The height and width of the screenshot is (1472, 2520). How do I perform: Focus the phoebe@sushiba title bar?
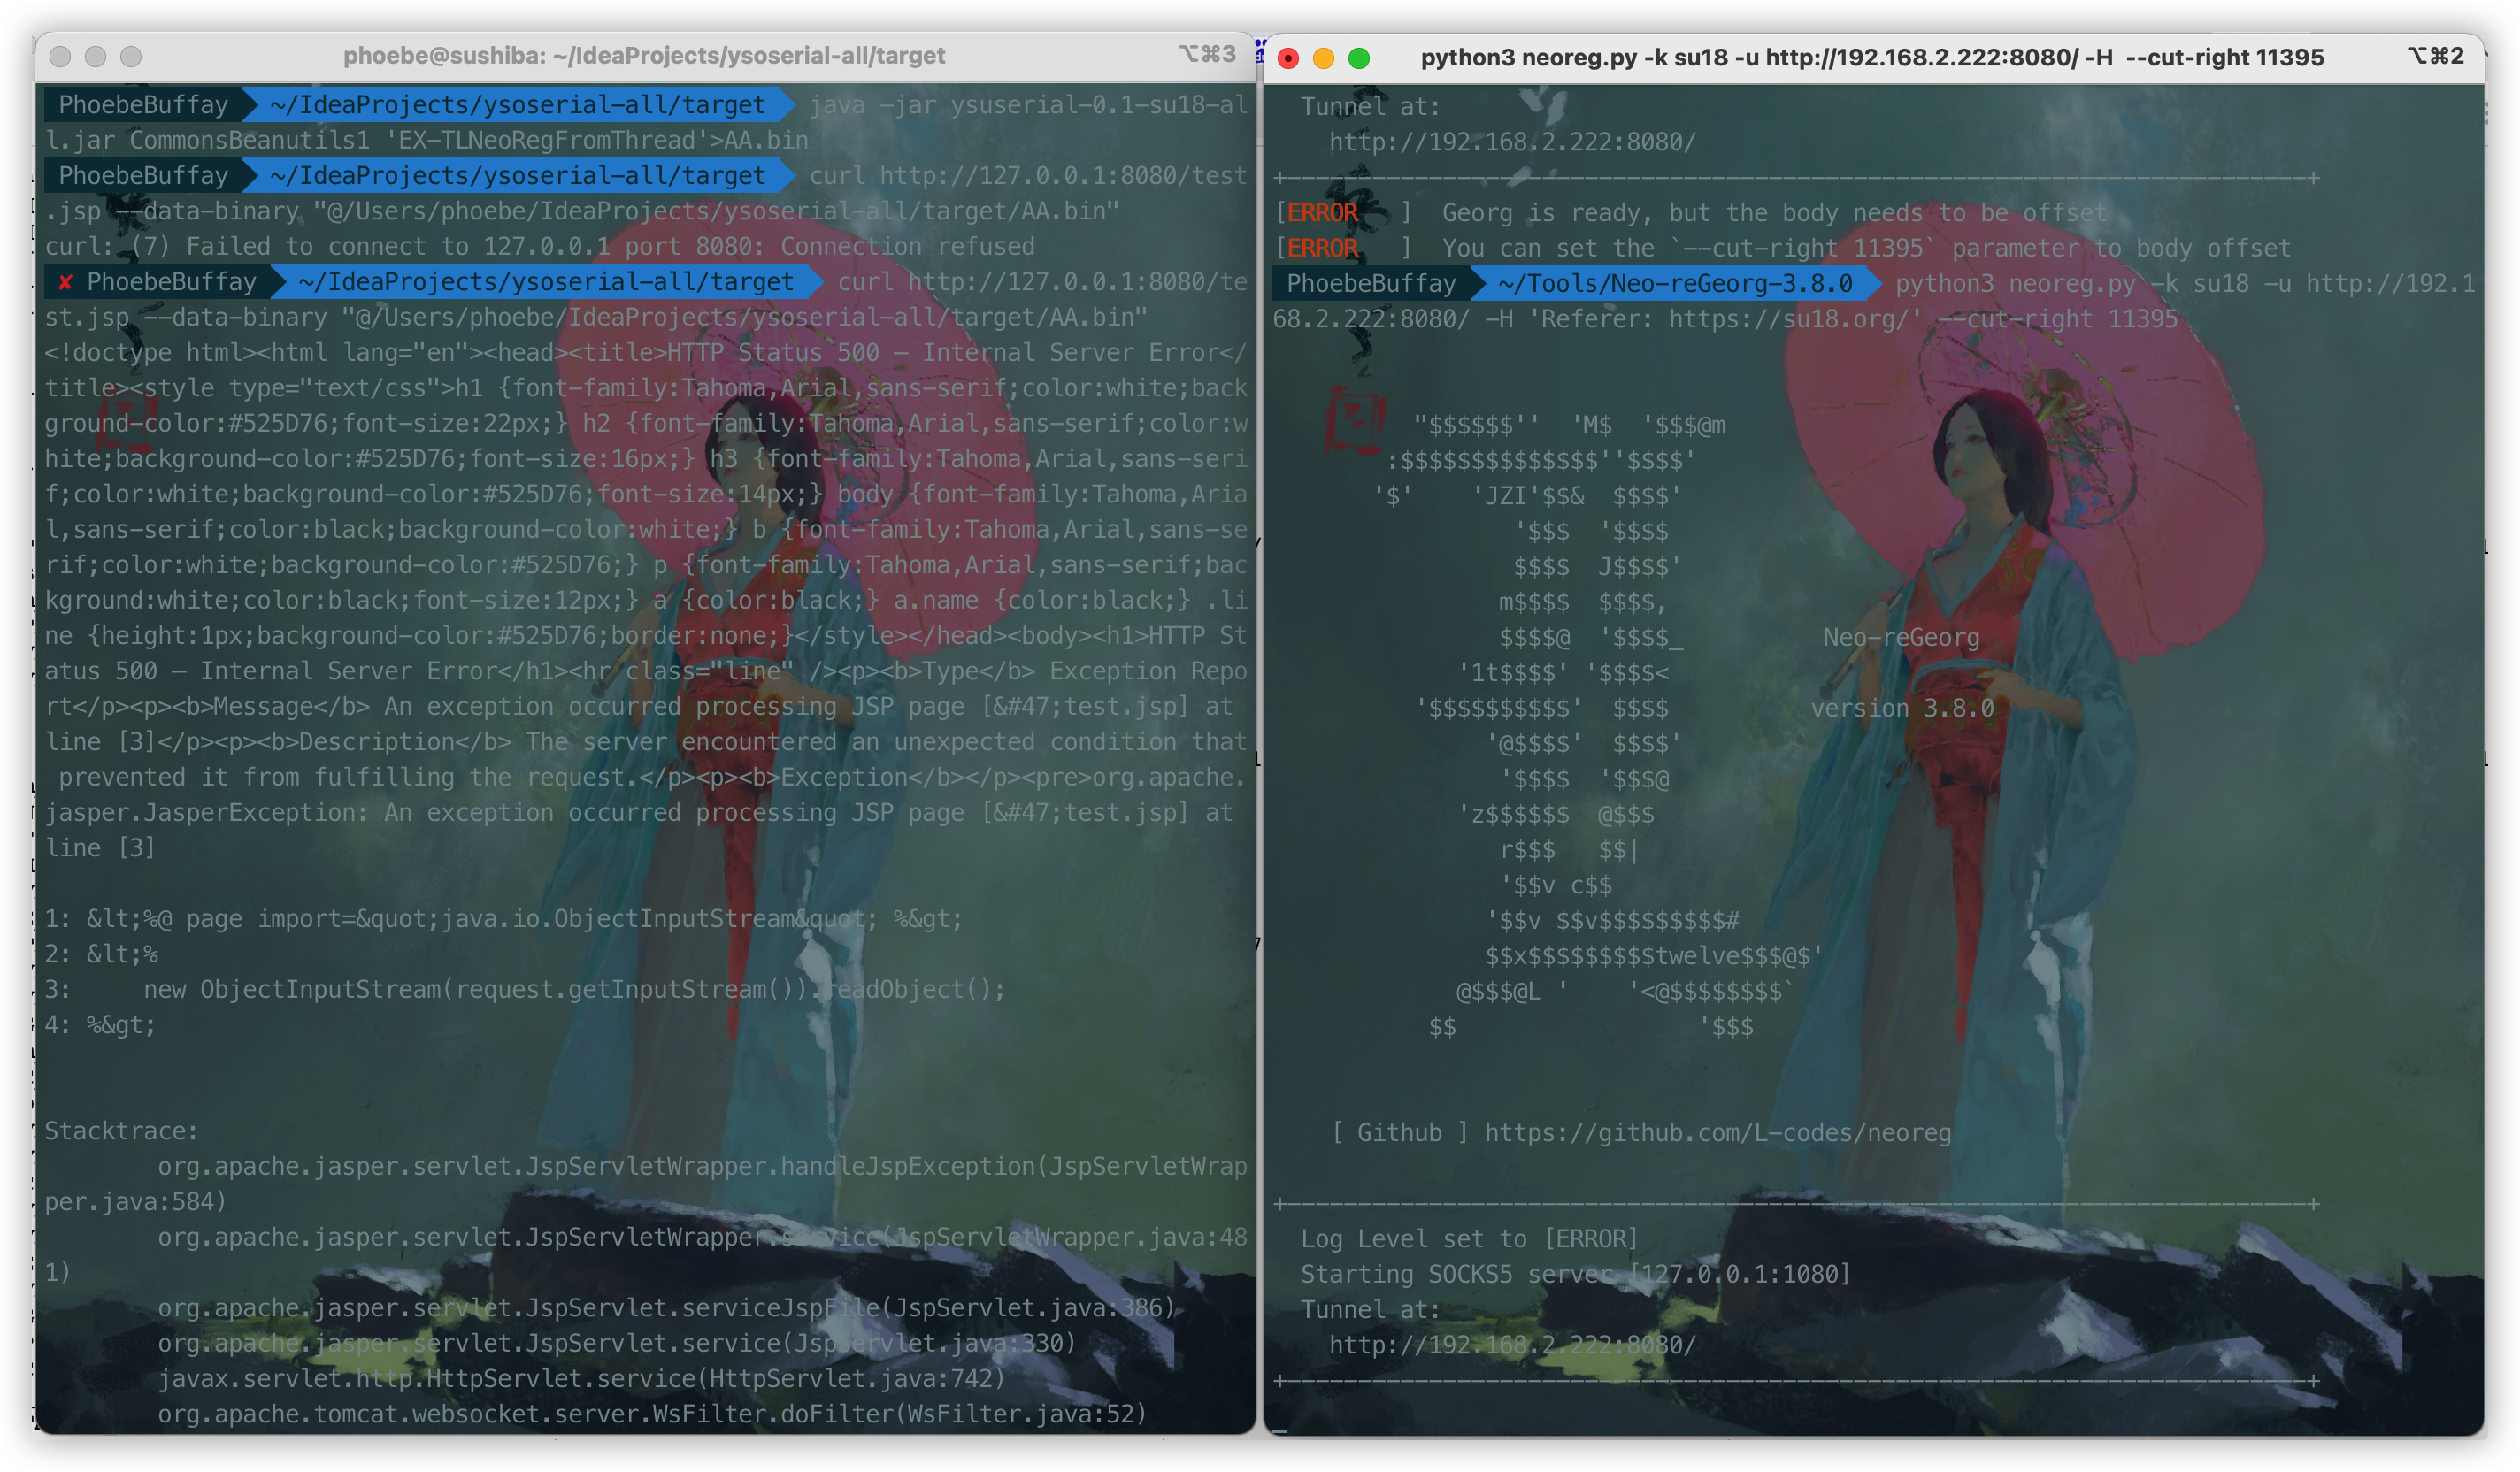click(643, 56)
